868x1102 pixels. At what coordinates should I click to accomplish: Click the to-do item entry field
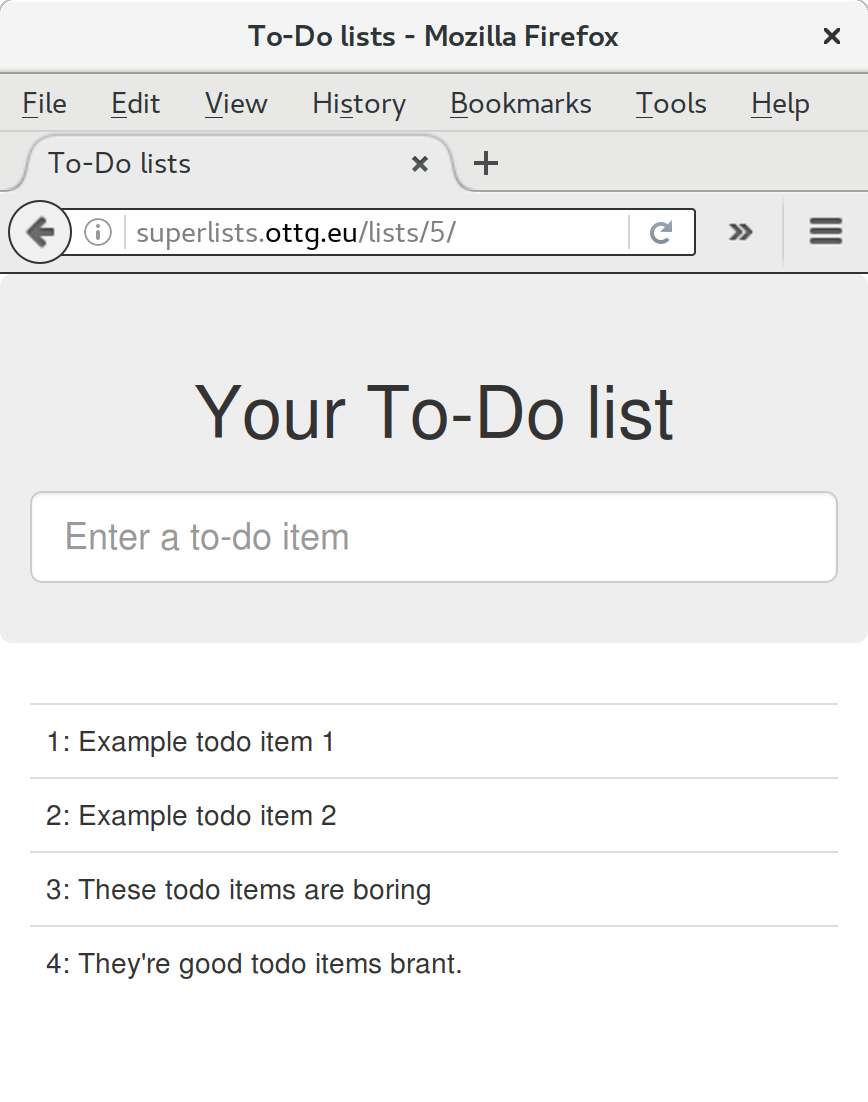coord(434,537)
